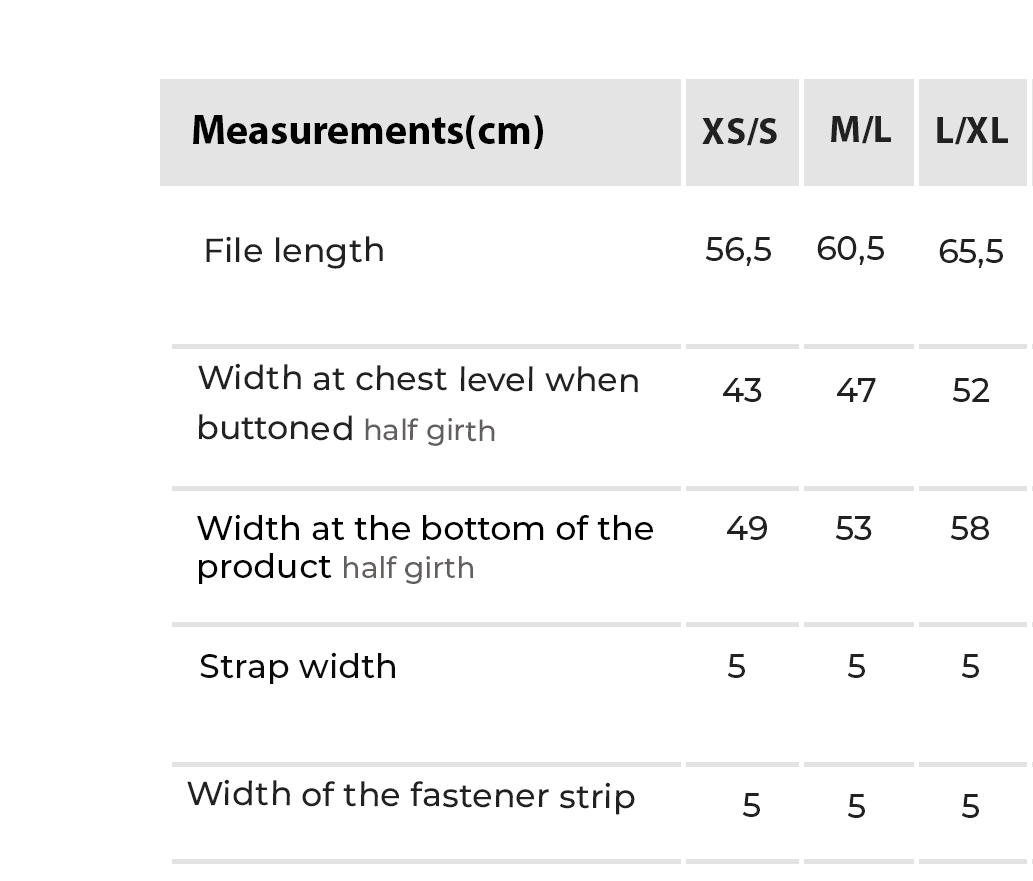
Task: Select the XS/S size column header
Action: (x=740, y=132)
